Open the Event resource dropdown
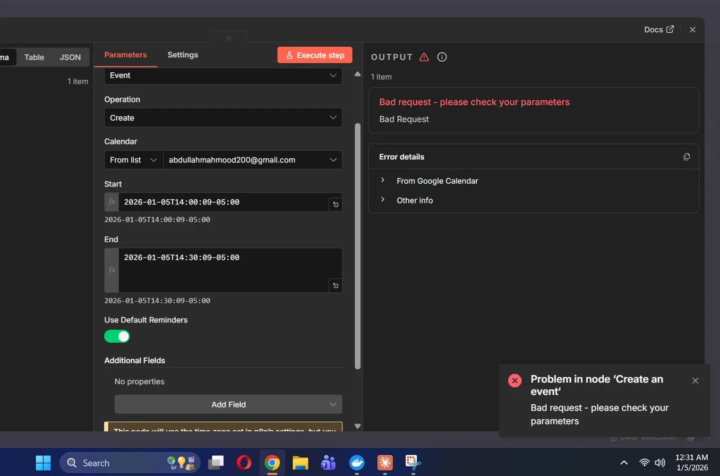The height and width of the screenshot is (476, 720). [223, 76]
